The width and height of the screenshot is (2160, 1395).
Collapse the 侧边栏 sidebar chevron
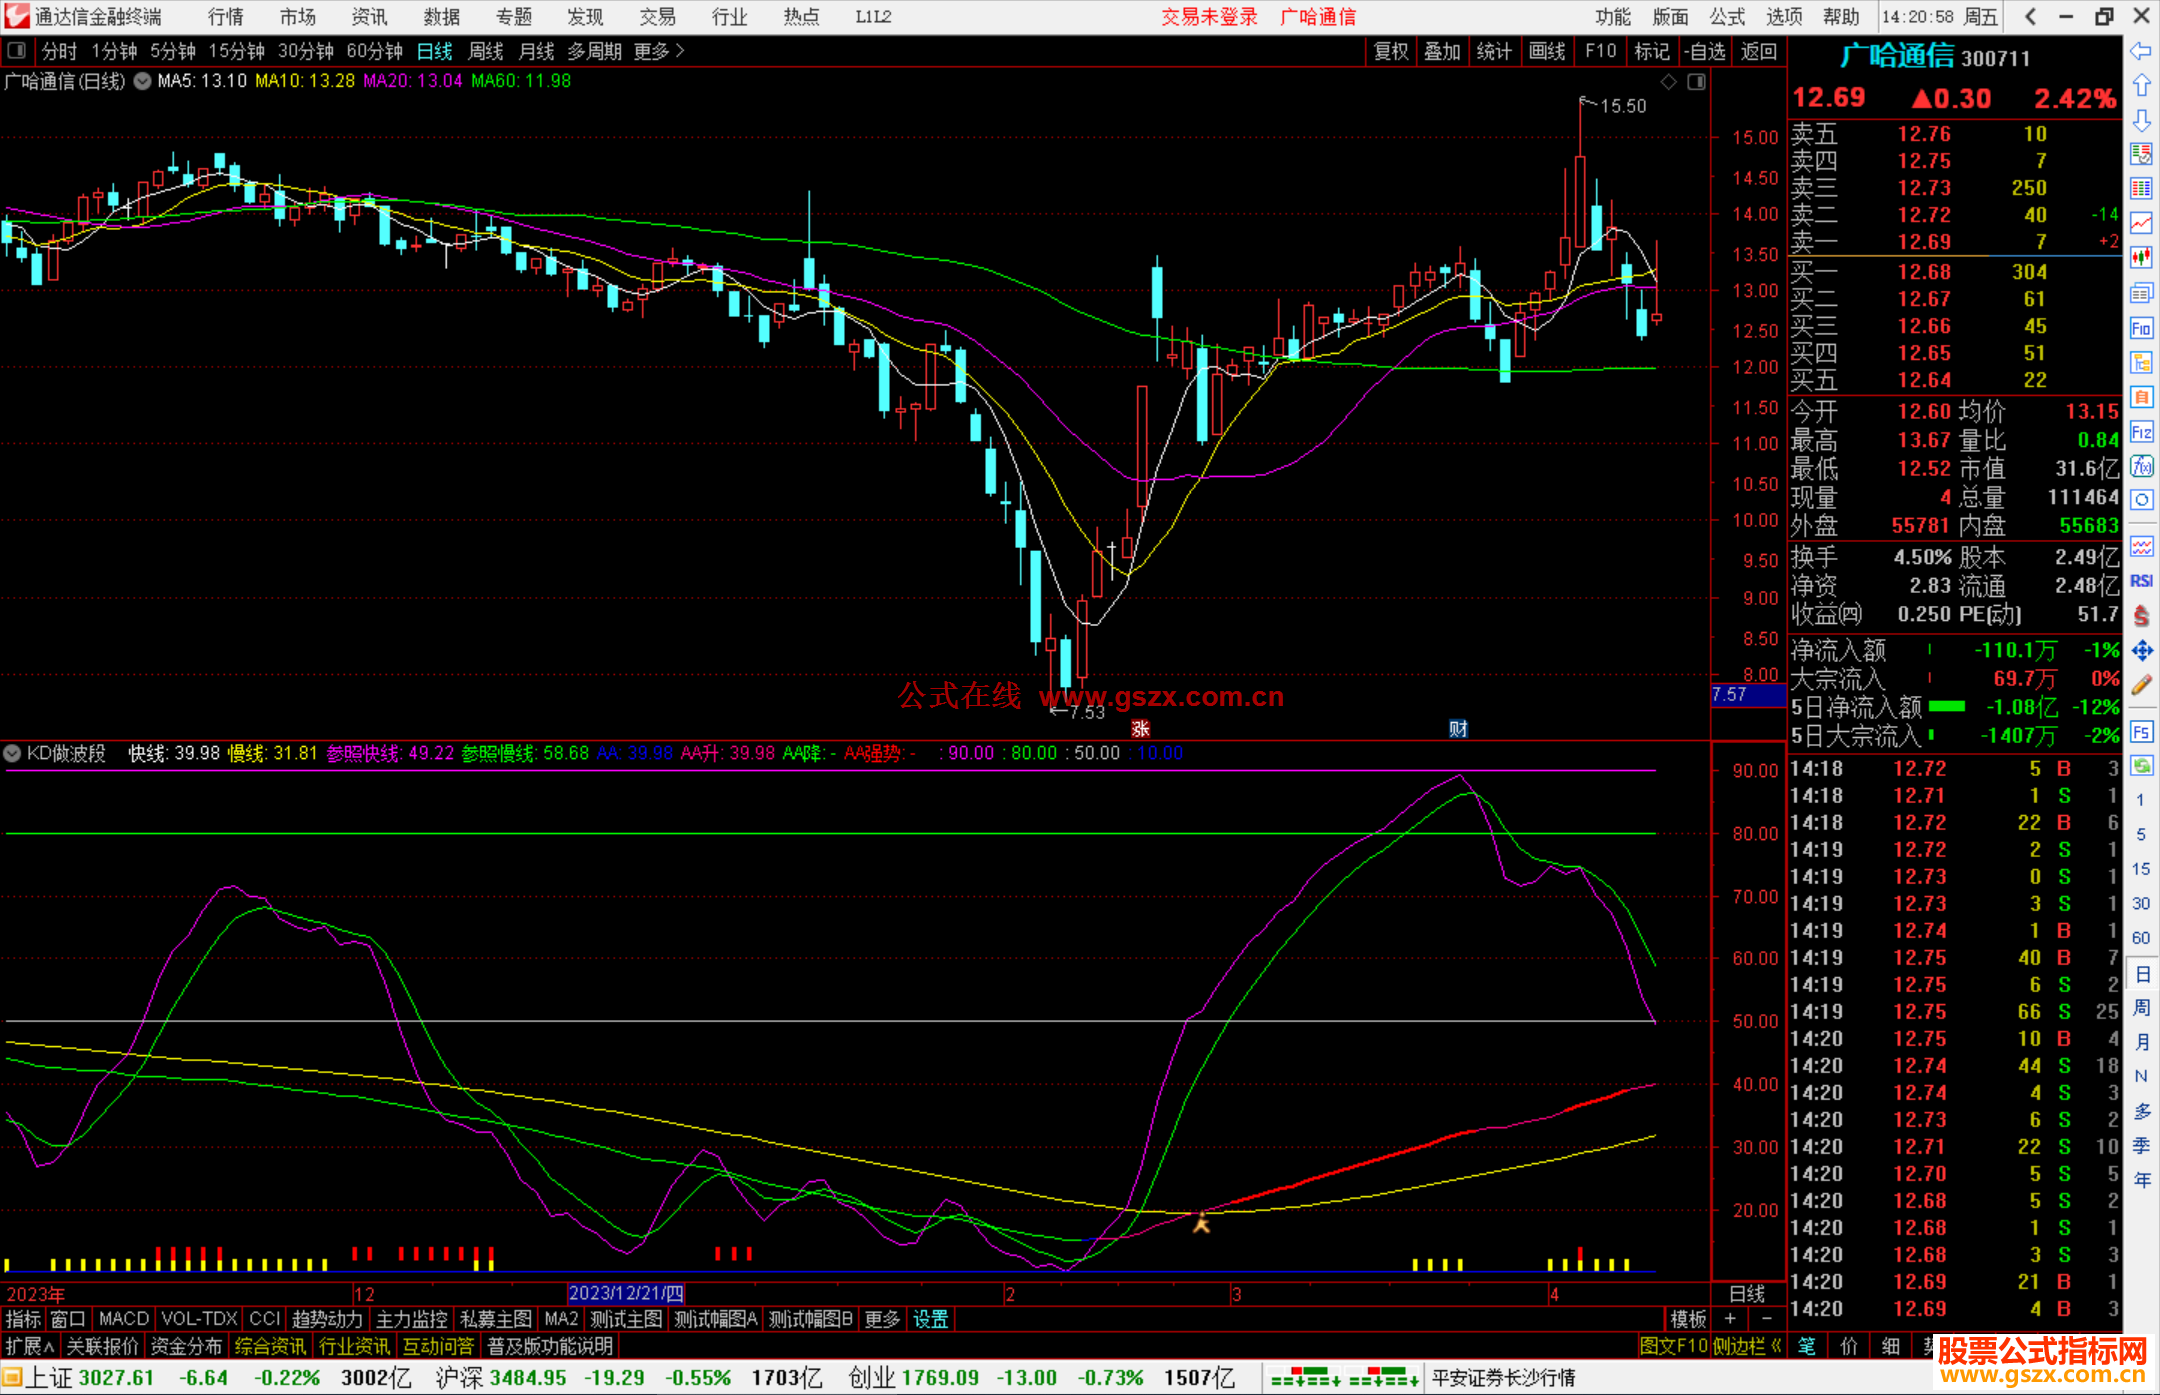1776,1346
